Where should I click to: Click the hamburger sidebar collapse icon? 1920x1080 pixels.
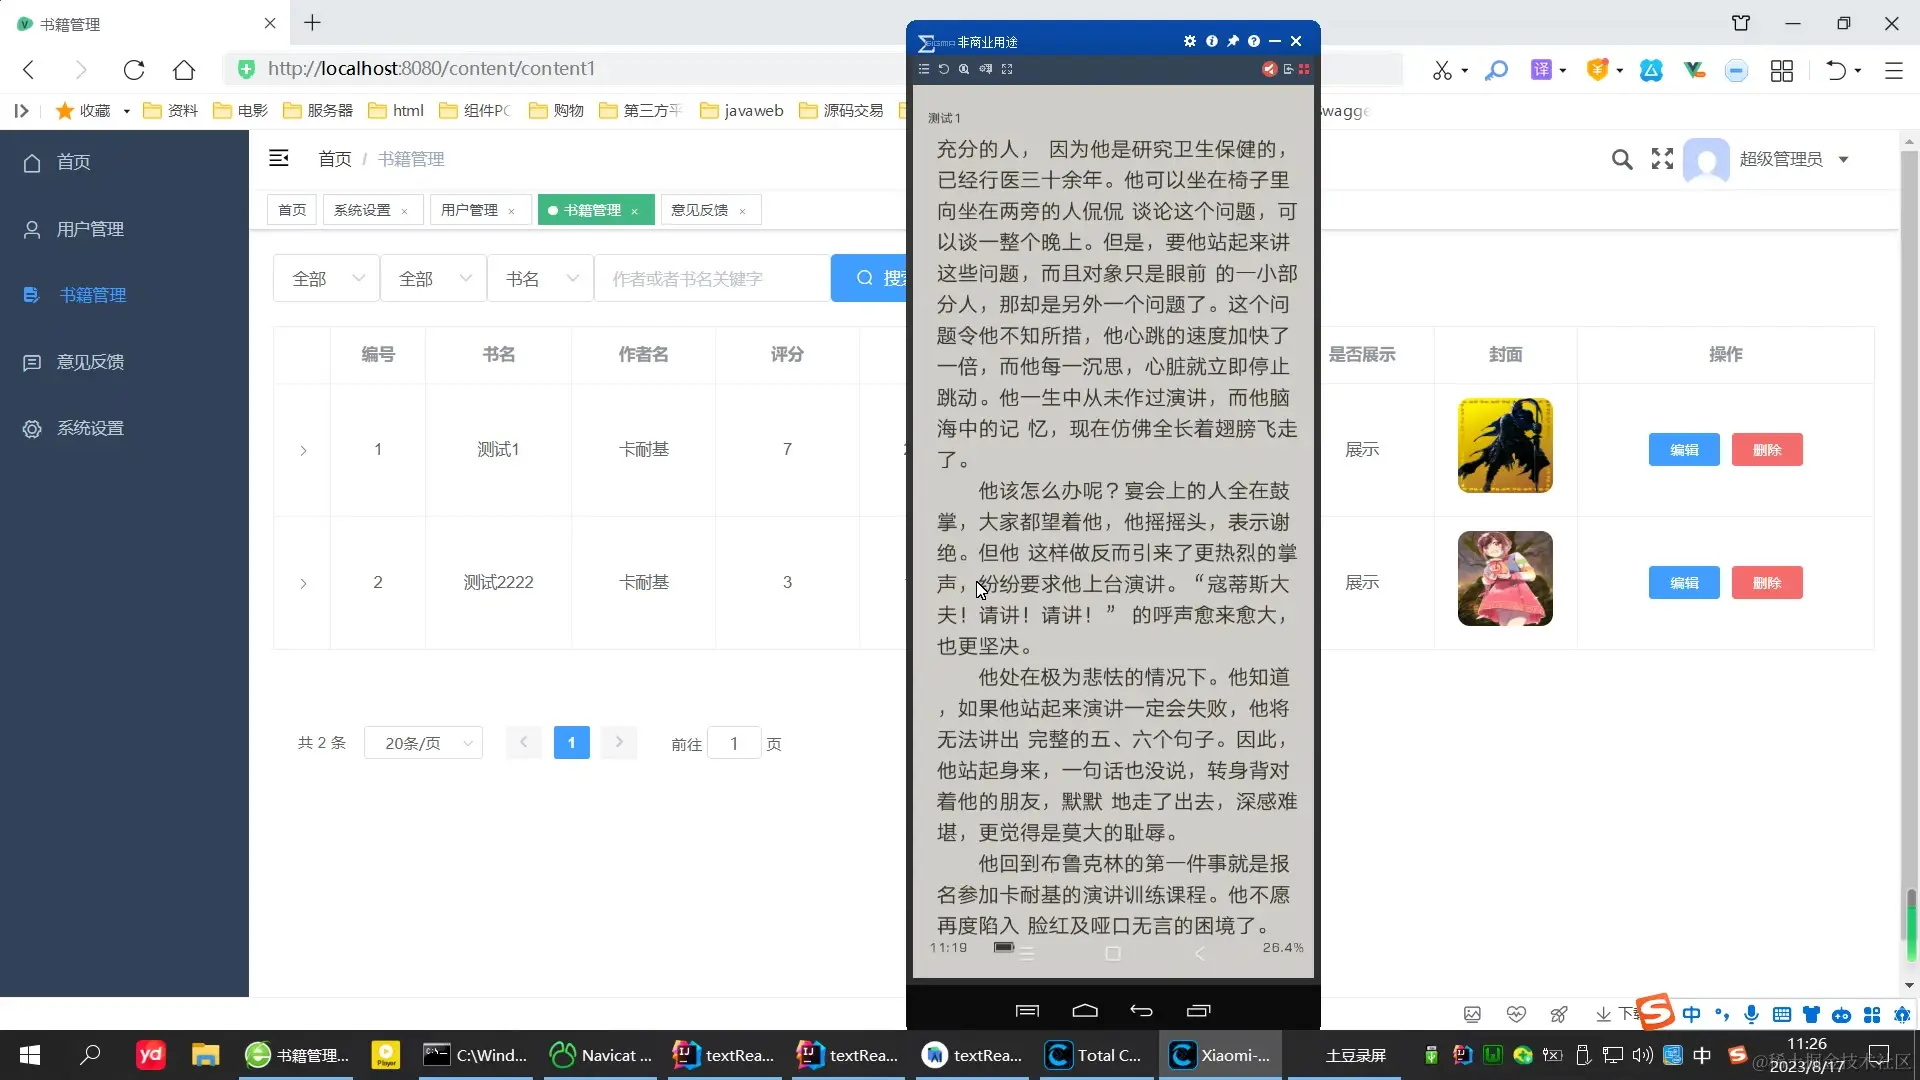point(279,158)
